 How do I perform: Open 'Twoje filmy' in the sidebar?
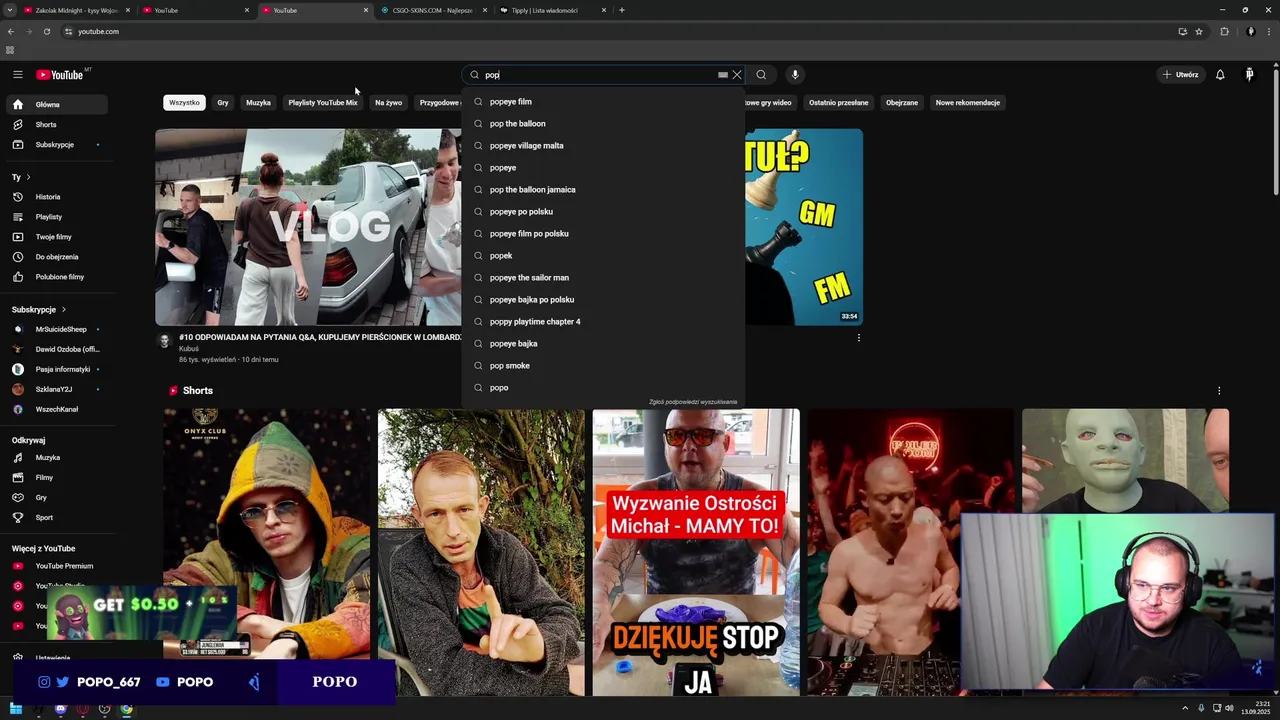[57, 237]
